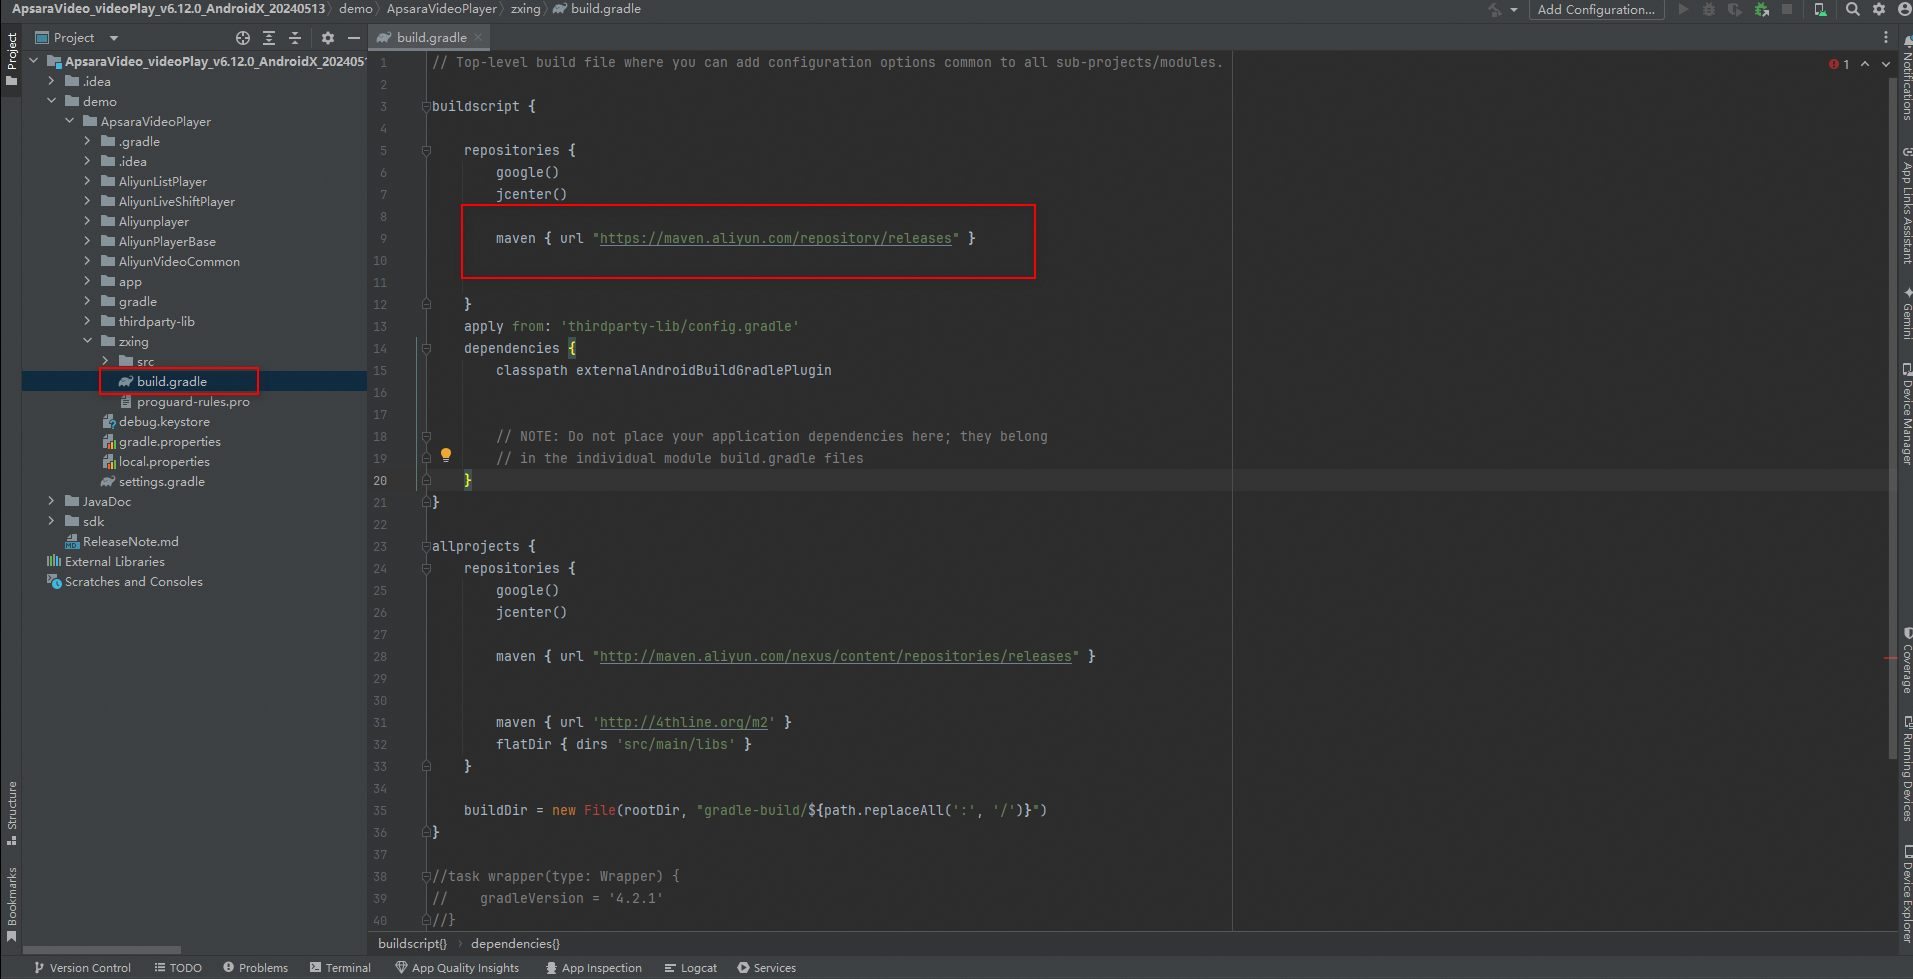The image size is (1913, 979).
Task: Open Problems tool window
Action: (x=255, y=968)
